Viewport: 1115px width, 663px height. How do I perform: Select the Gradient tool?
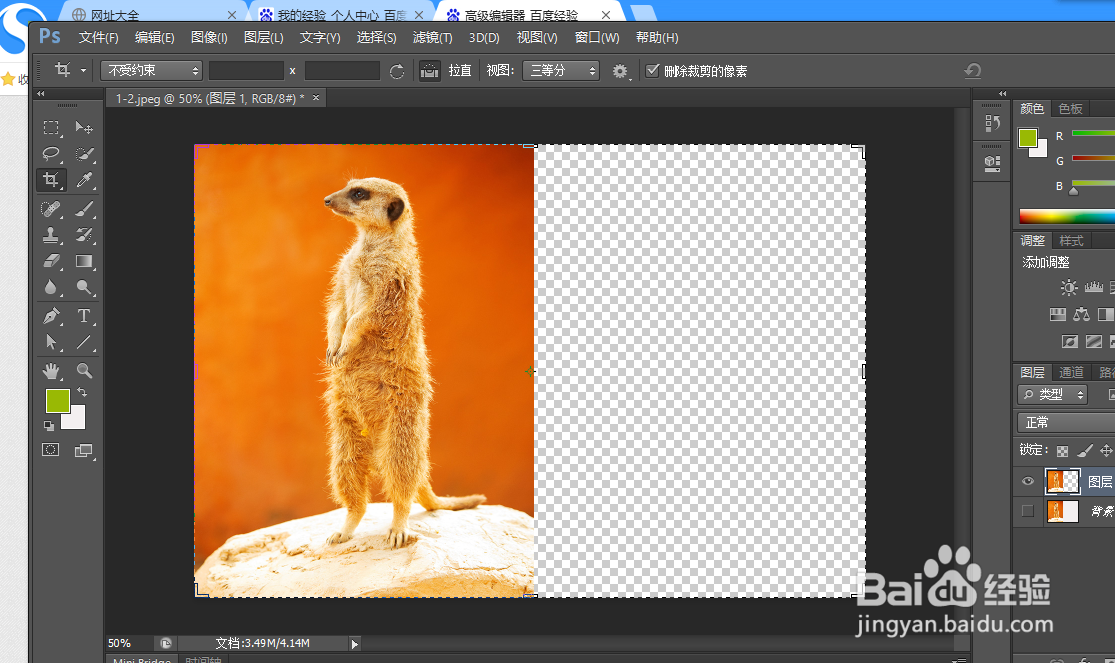[x=84, y=261]
